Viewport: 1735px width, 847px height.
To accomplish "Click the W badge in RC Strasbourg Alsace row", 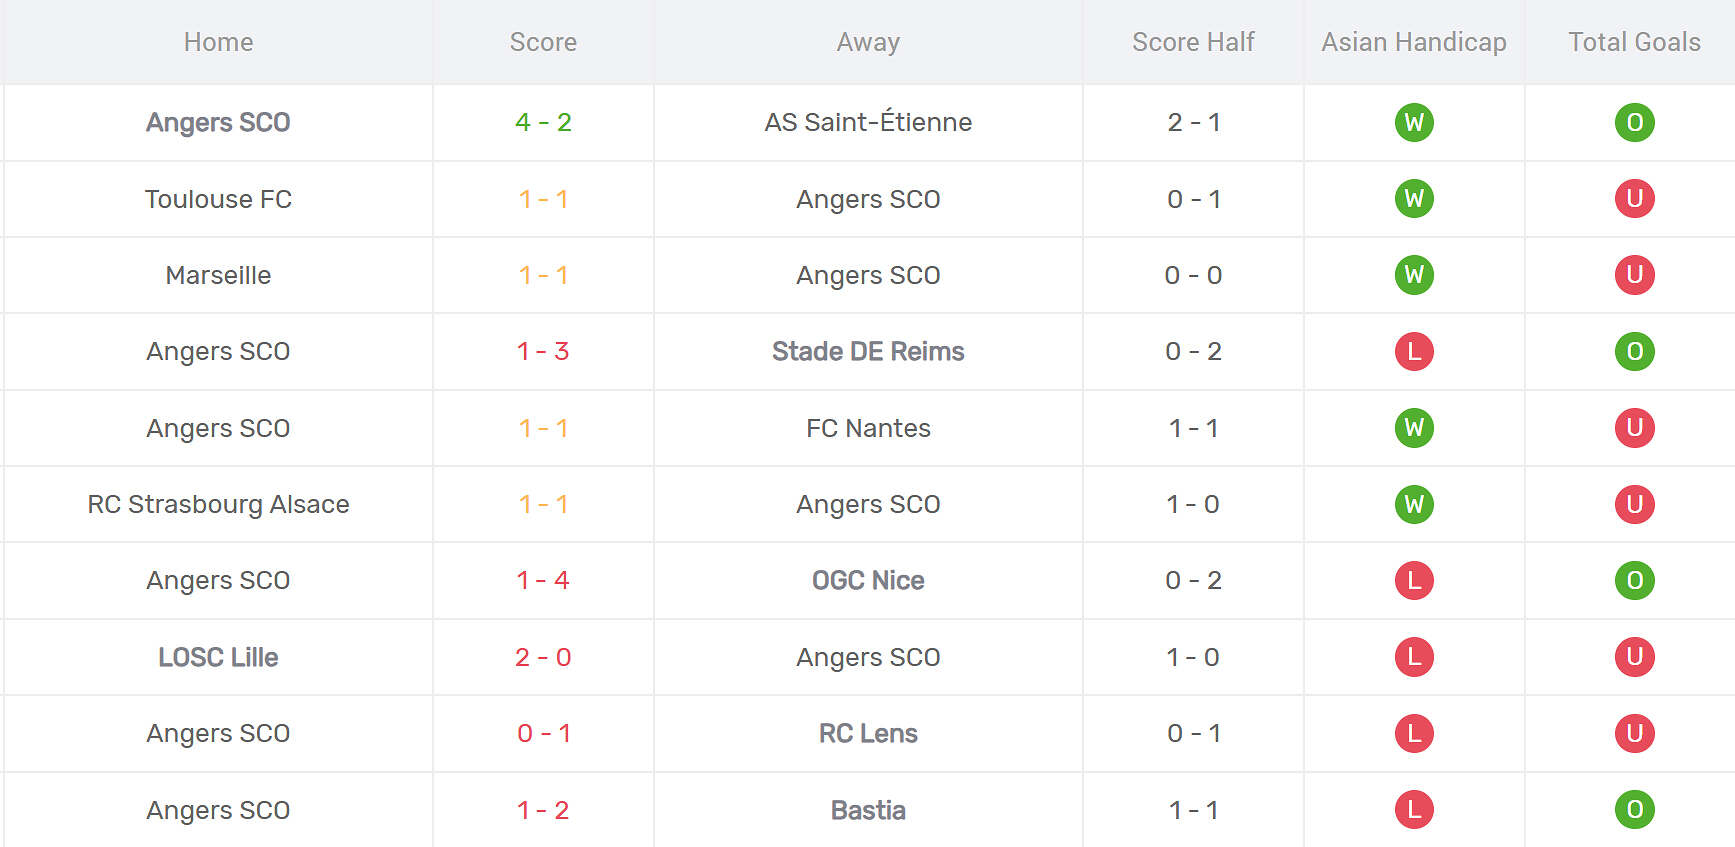I will coord(1414,504).
